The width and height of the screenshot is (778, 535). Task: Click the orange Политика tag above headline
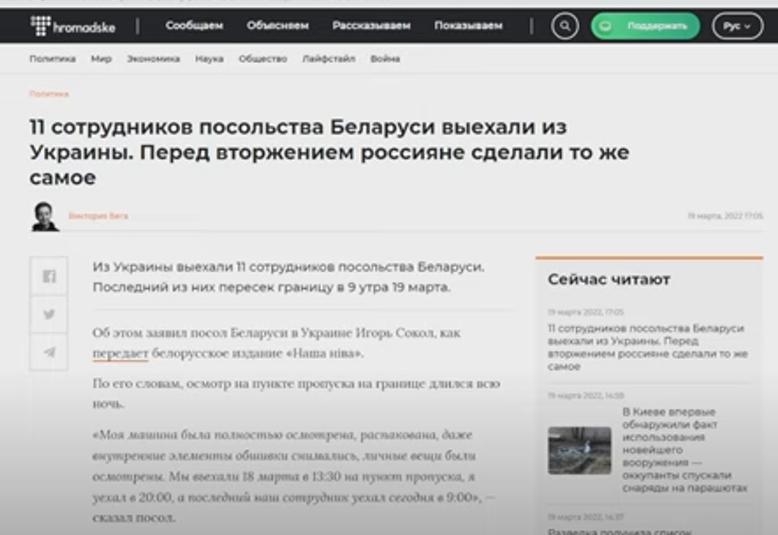pos(49,93)
